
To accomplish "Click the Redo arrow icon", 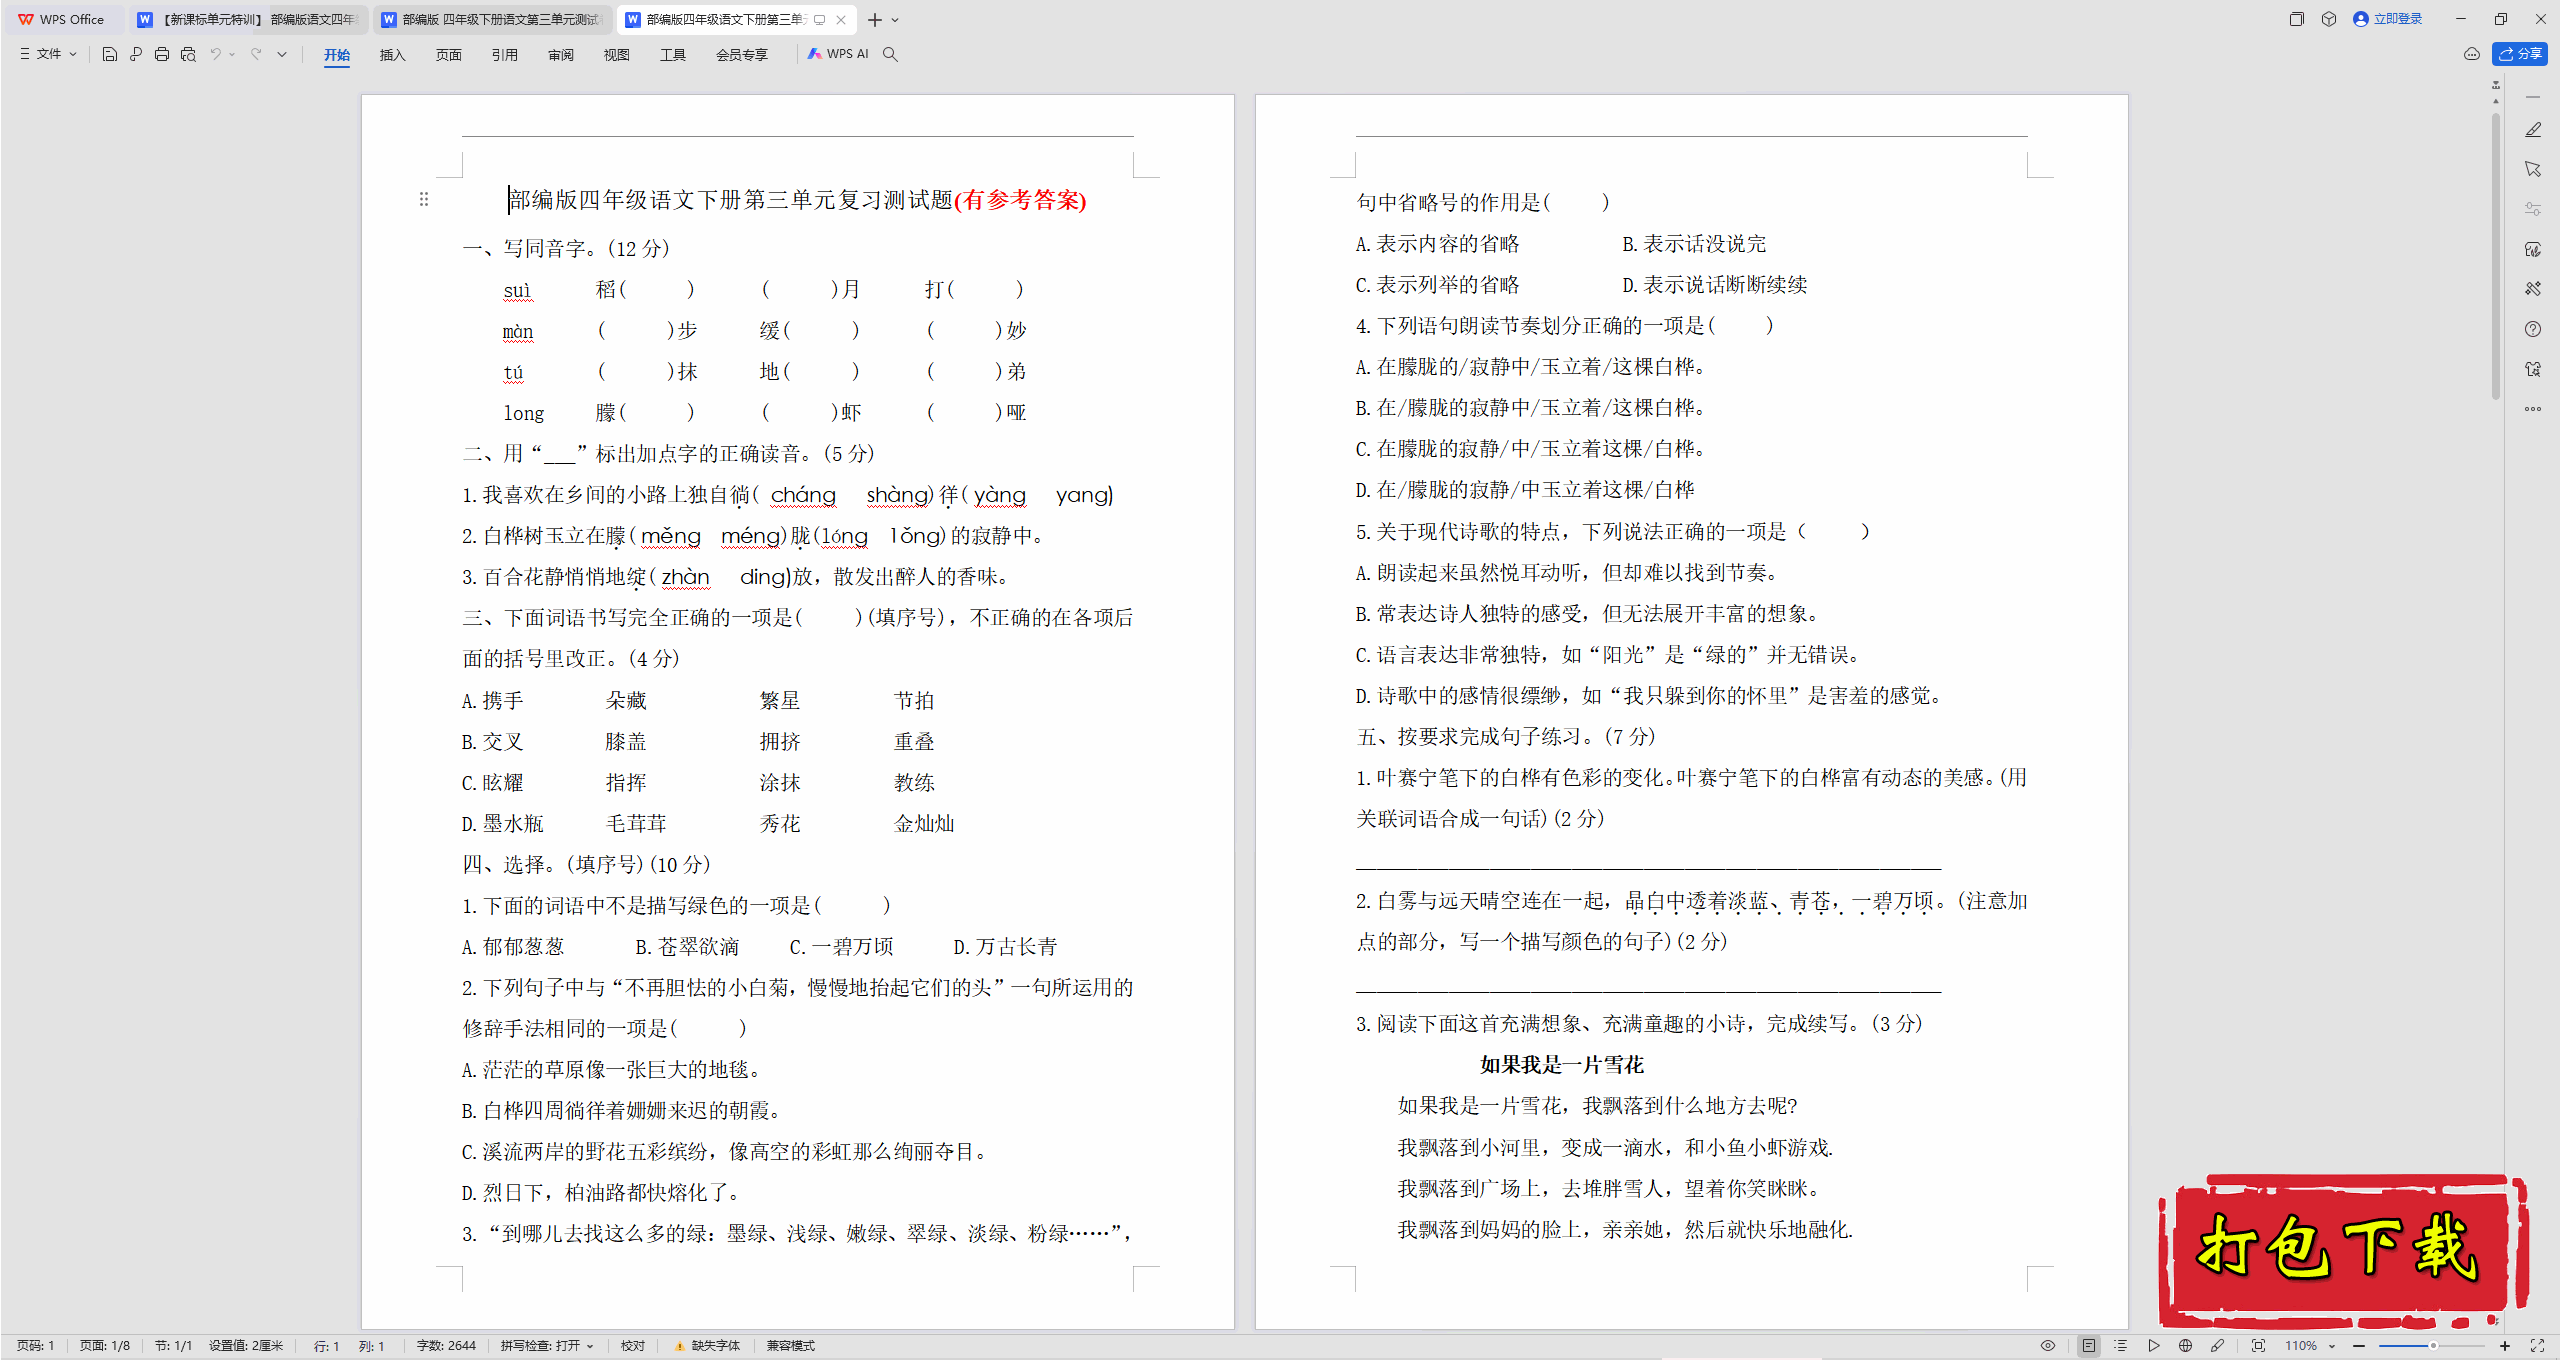I will (x=256, y=54).
